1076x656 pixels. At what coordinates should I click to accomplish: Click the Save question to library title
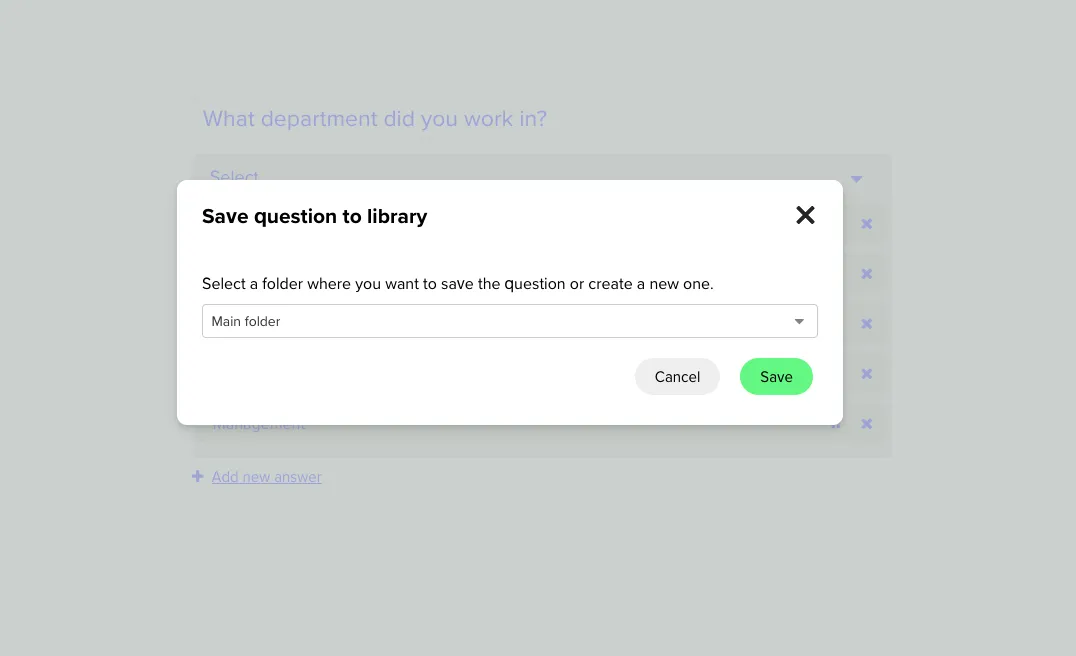point(314,216)
